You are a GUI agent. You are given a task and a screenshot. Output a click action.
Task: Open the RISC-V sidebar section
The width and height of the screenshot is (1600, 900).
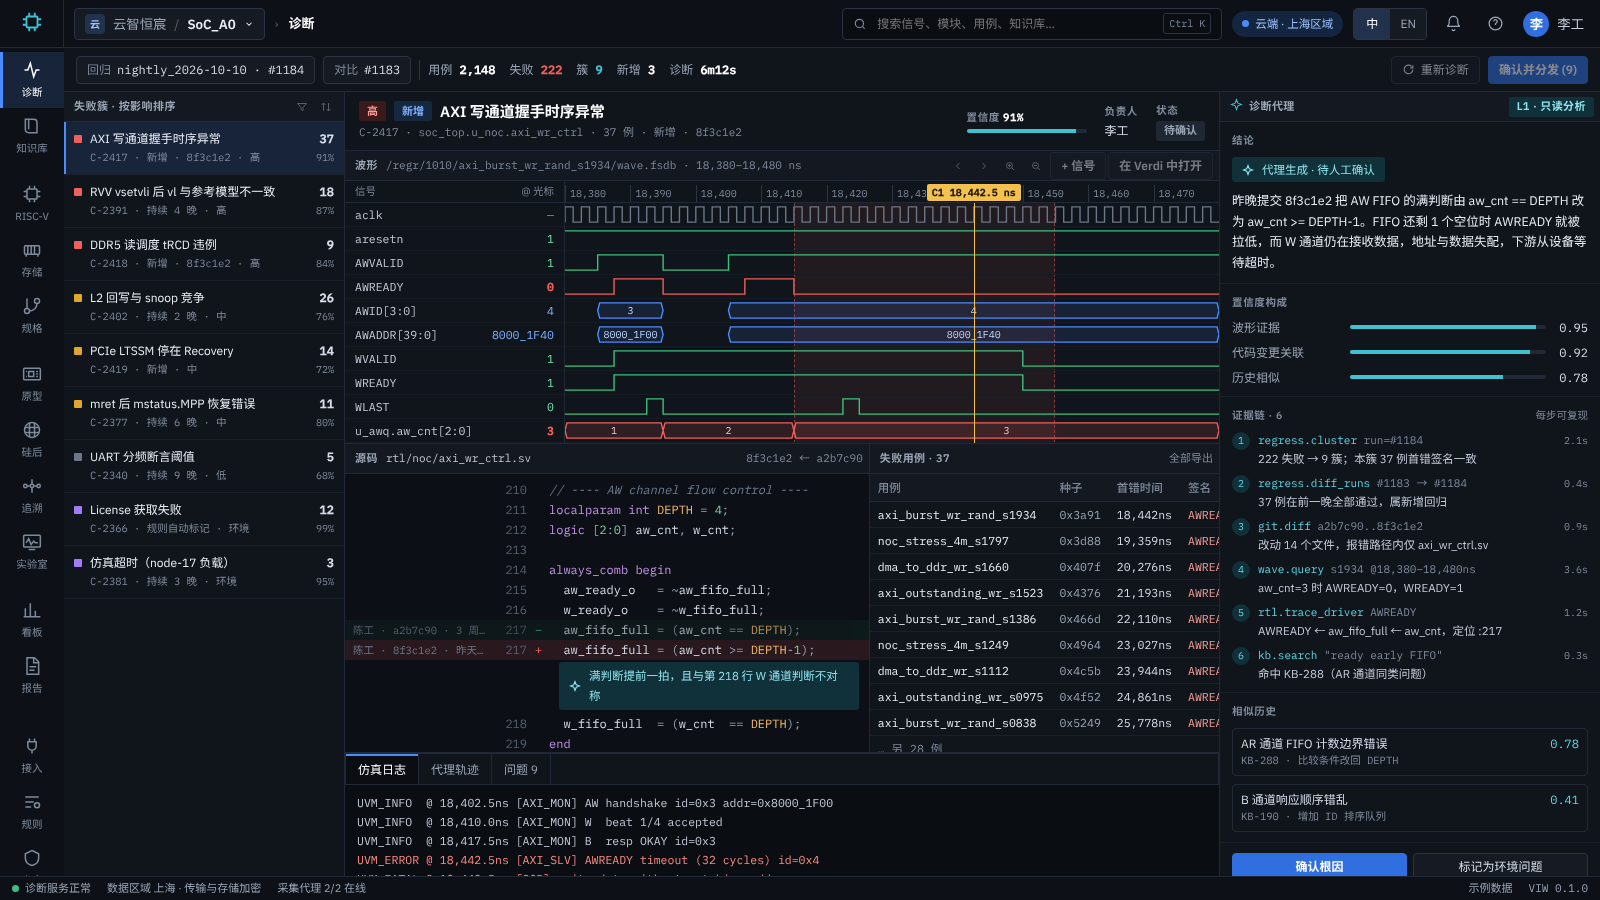point(32,203)
